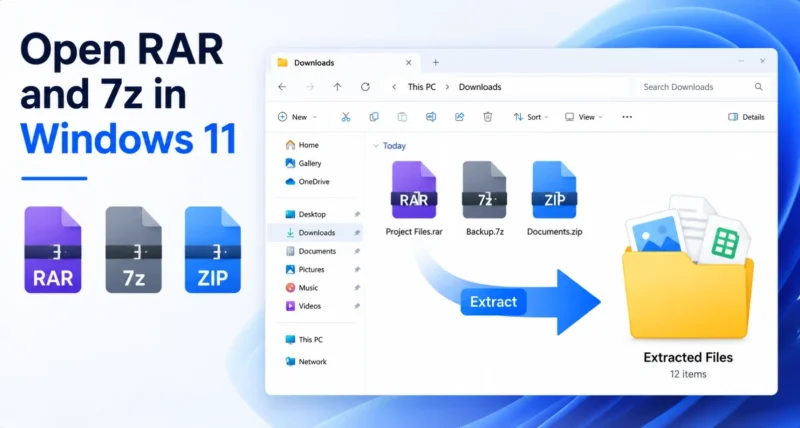Unpin Pictures using its pin icon
The width and height of the screenshot is (800, 428).
click(x=357, y=269)
